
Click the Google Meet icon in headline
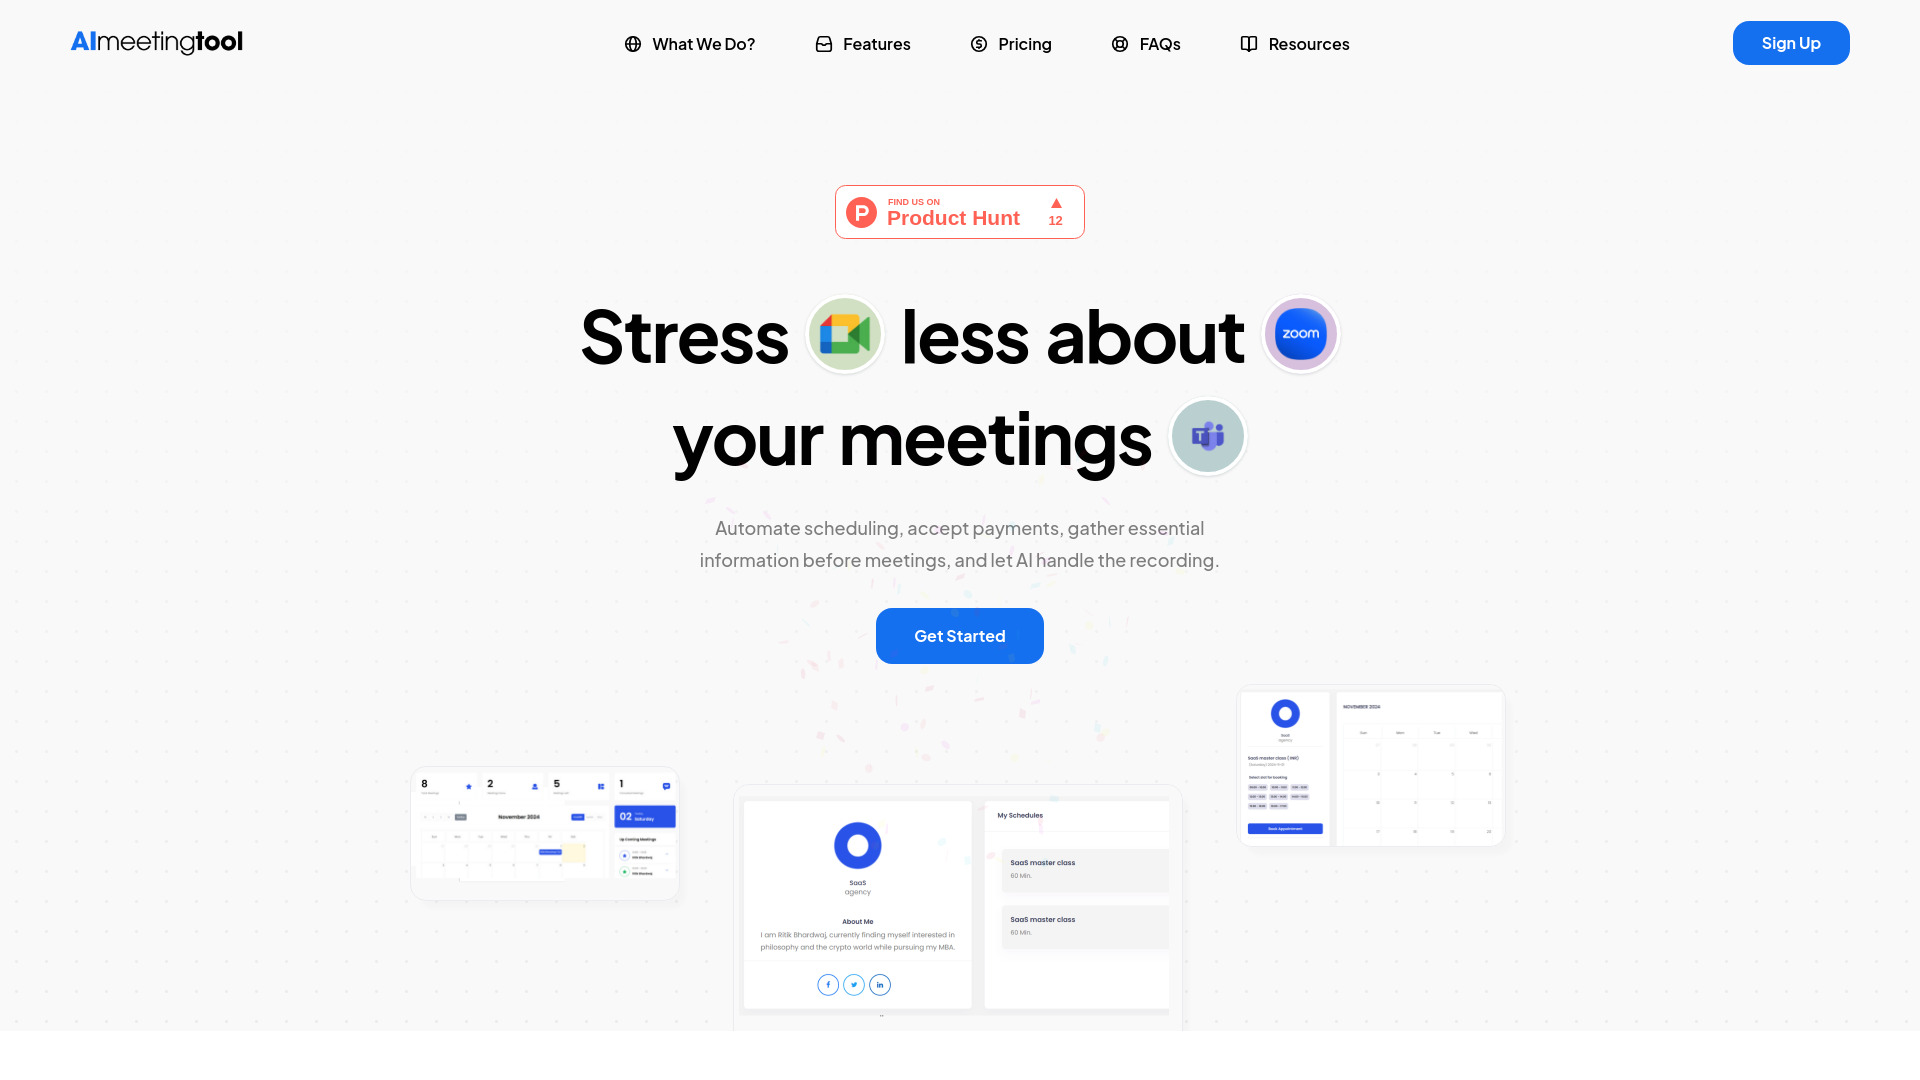pyautogui.click(x=844, y=334)
